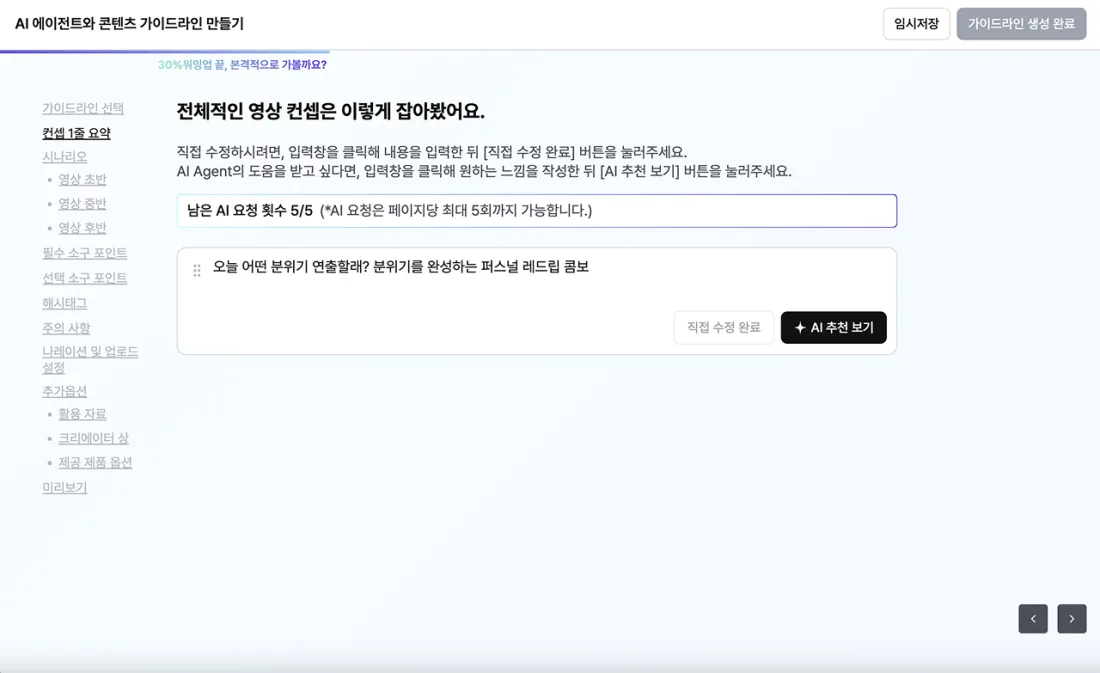
Task: Go to next page with right arrow
Action: (x=1072, y=619)
